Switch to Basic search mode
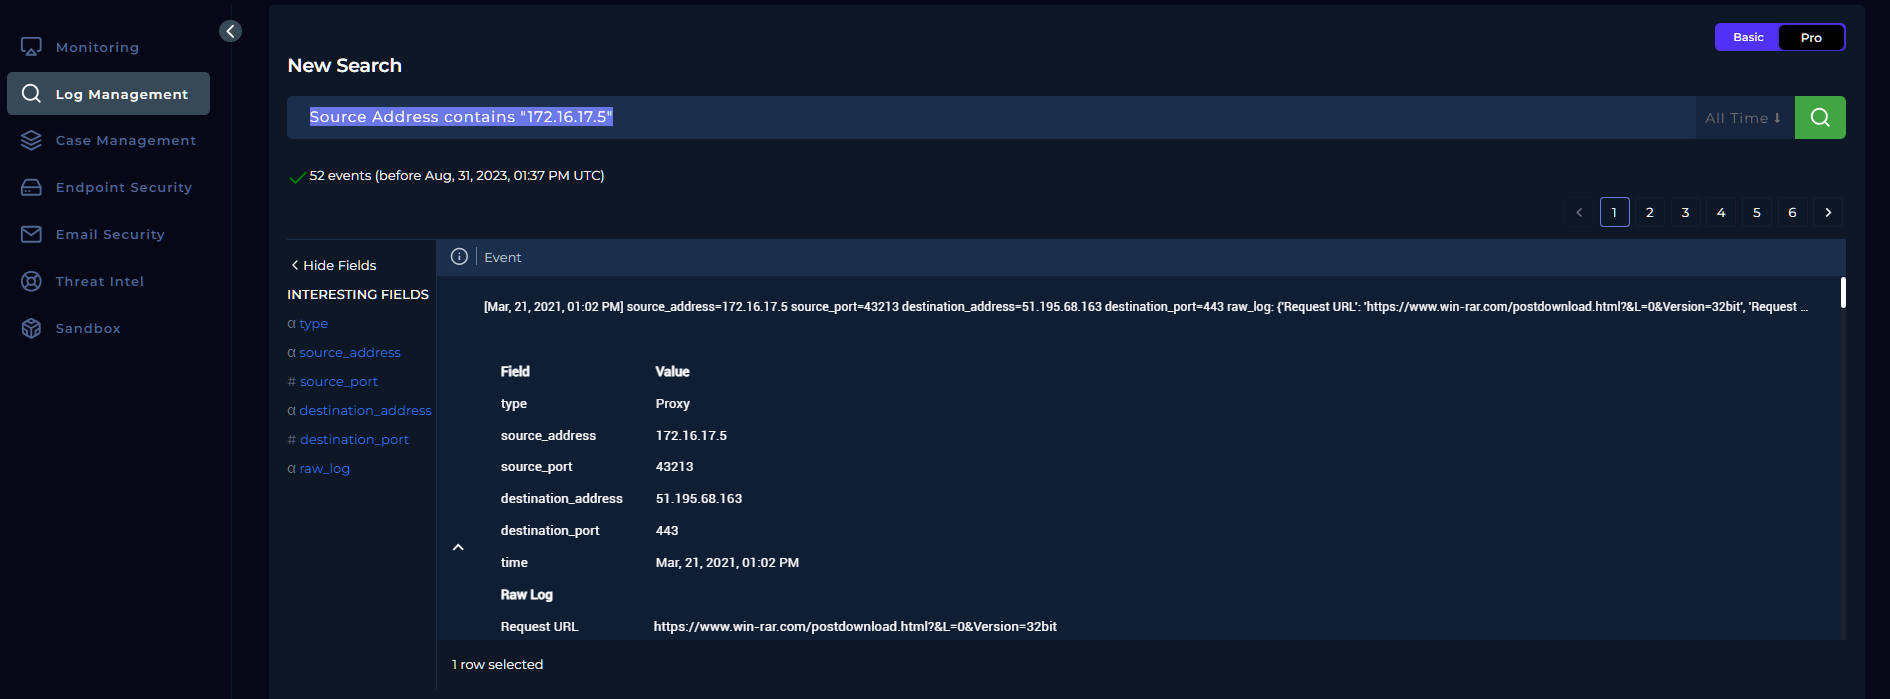Screen dimensions: 1890x699 pyautogui.click(x=1747, y=37)
